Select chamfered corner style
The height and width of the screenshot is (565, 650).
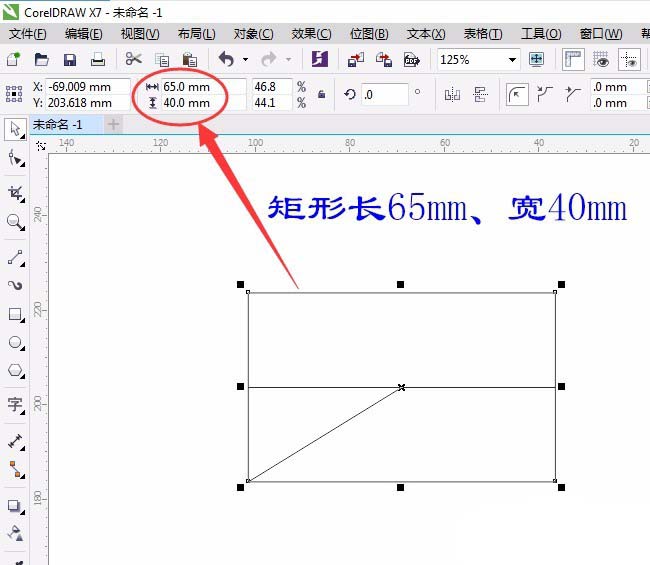click(572, 95)
